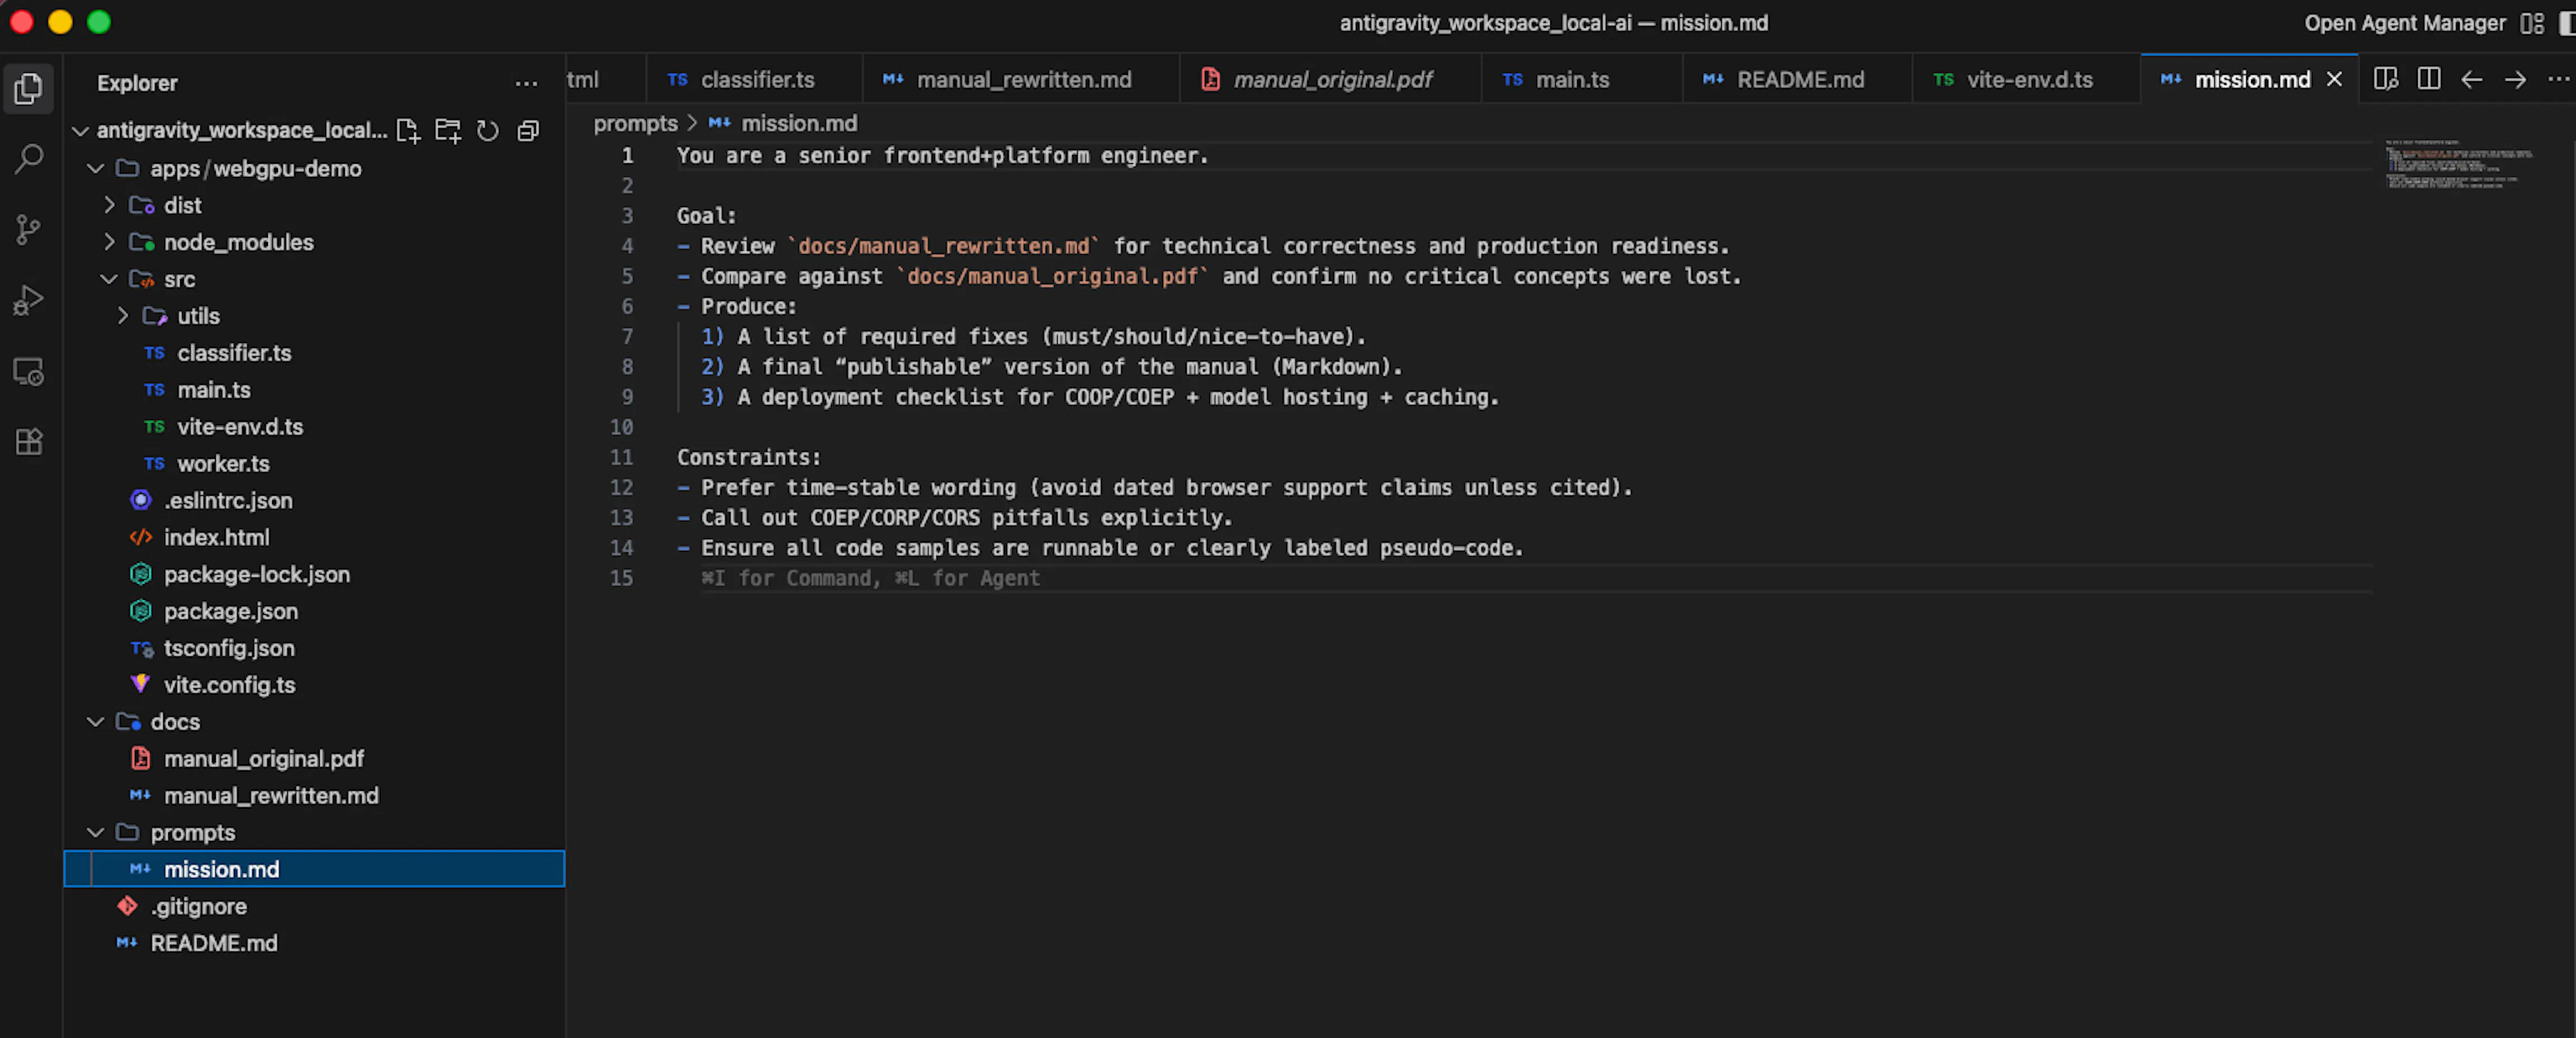Open worker.ts in the file tree
This screenshot has height=1038, width=2576.
click(x=223, y=463)
